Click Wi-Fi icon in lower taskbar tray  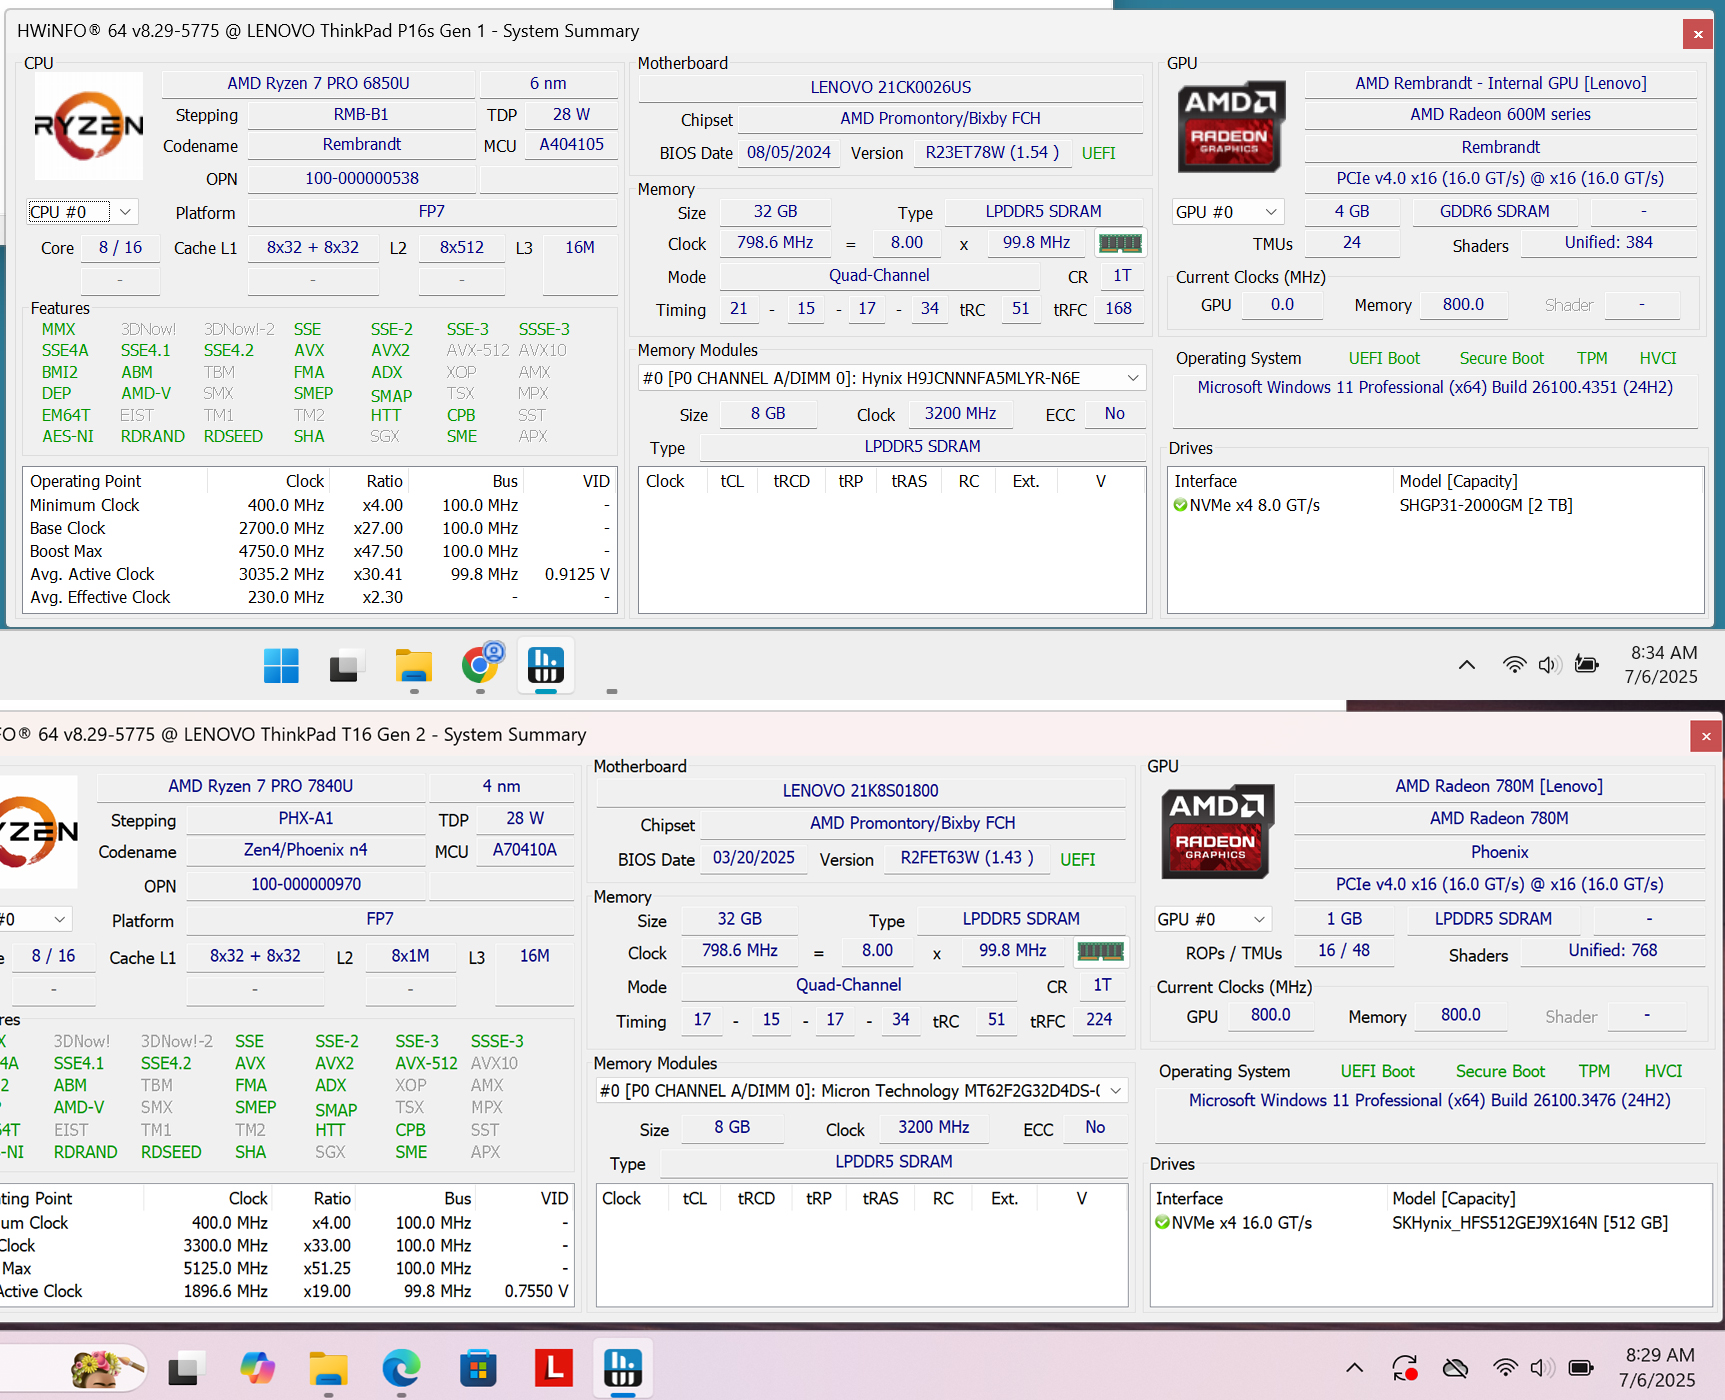[x=1505, y=1367]
